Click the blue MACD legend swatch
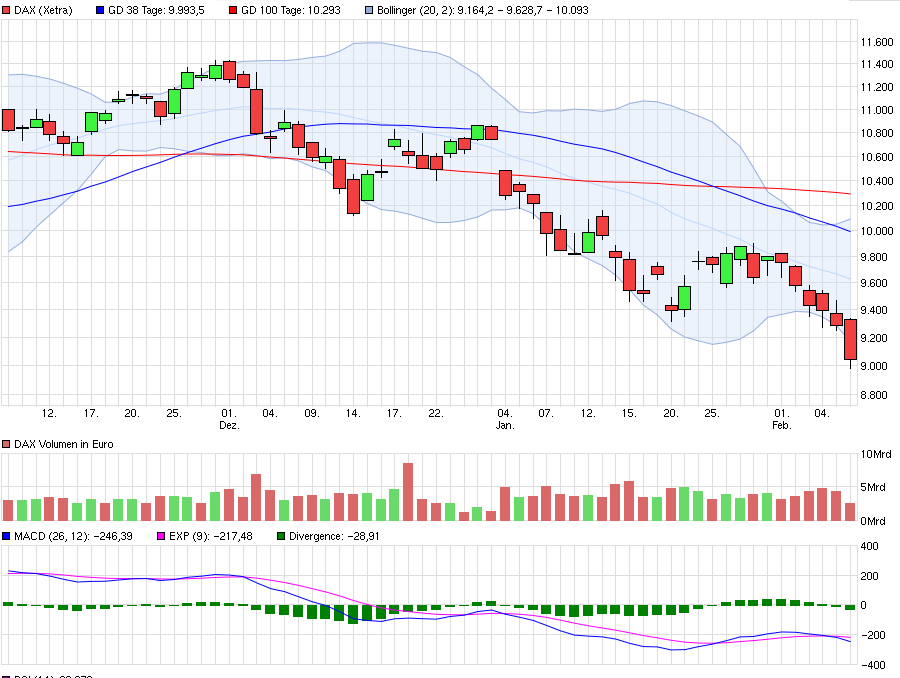 point(6,536)
